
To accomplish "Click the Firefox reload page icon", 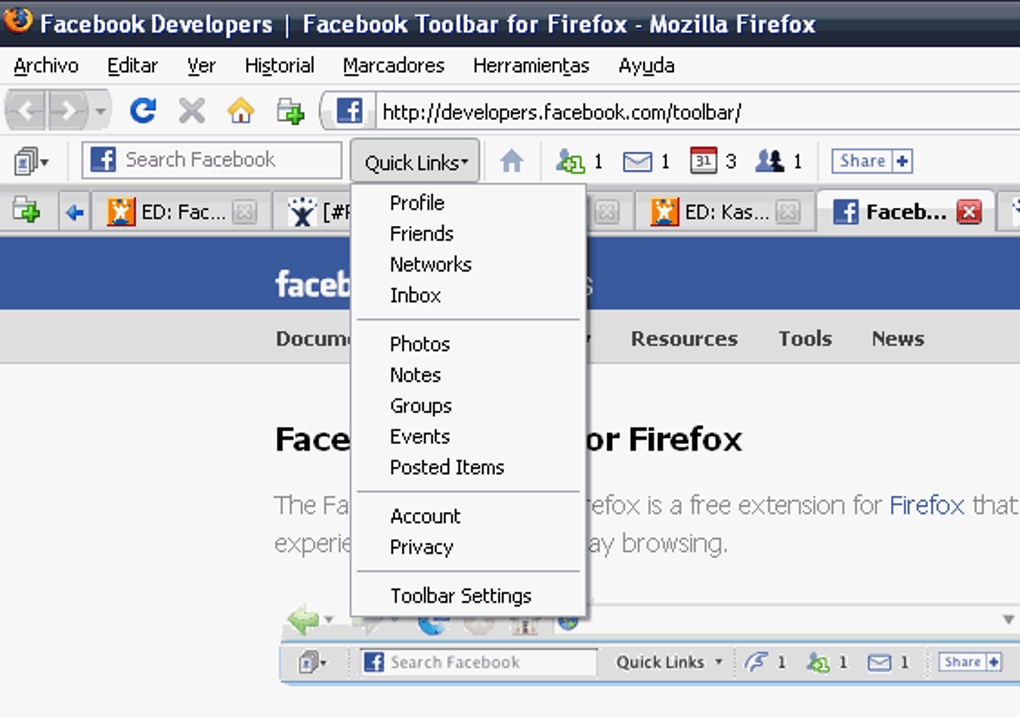I will (142, 111).
